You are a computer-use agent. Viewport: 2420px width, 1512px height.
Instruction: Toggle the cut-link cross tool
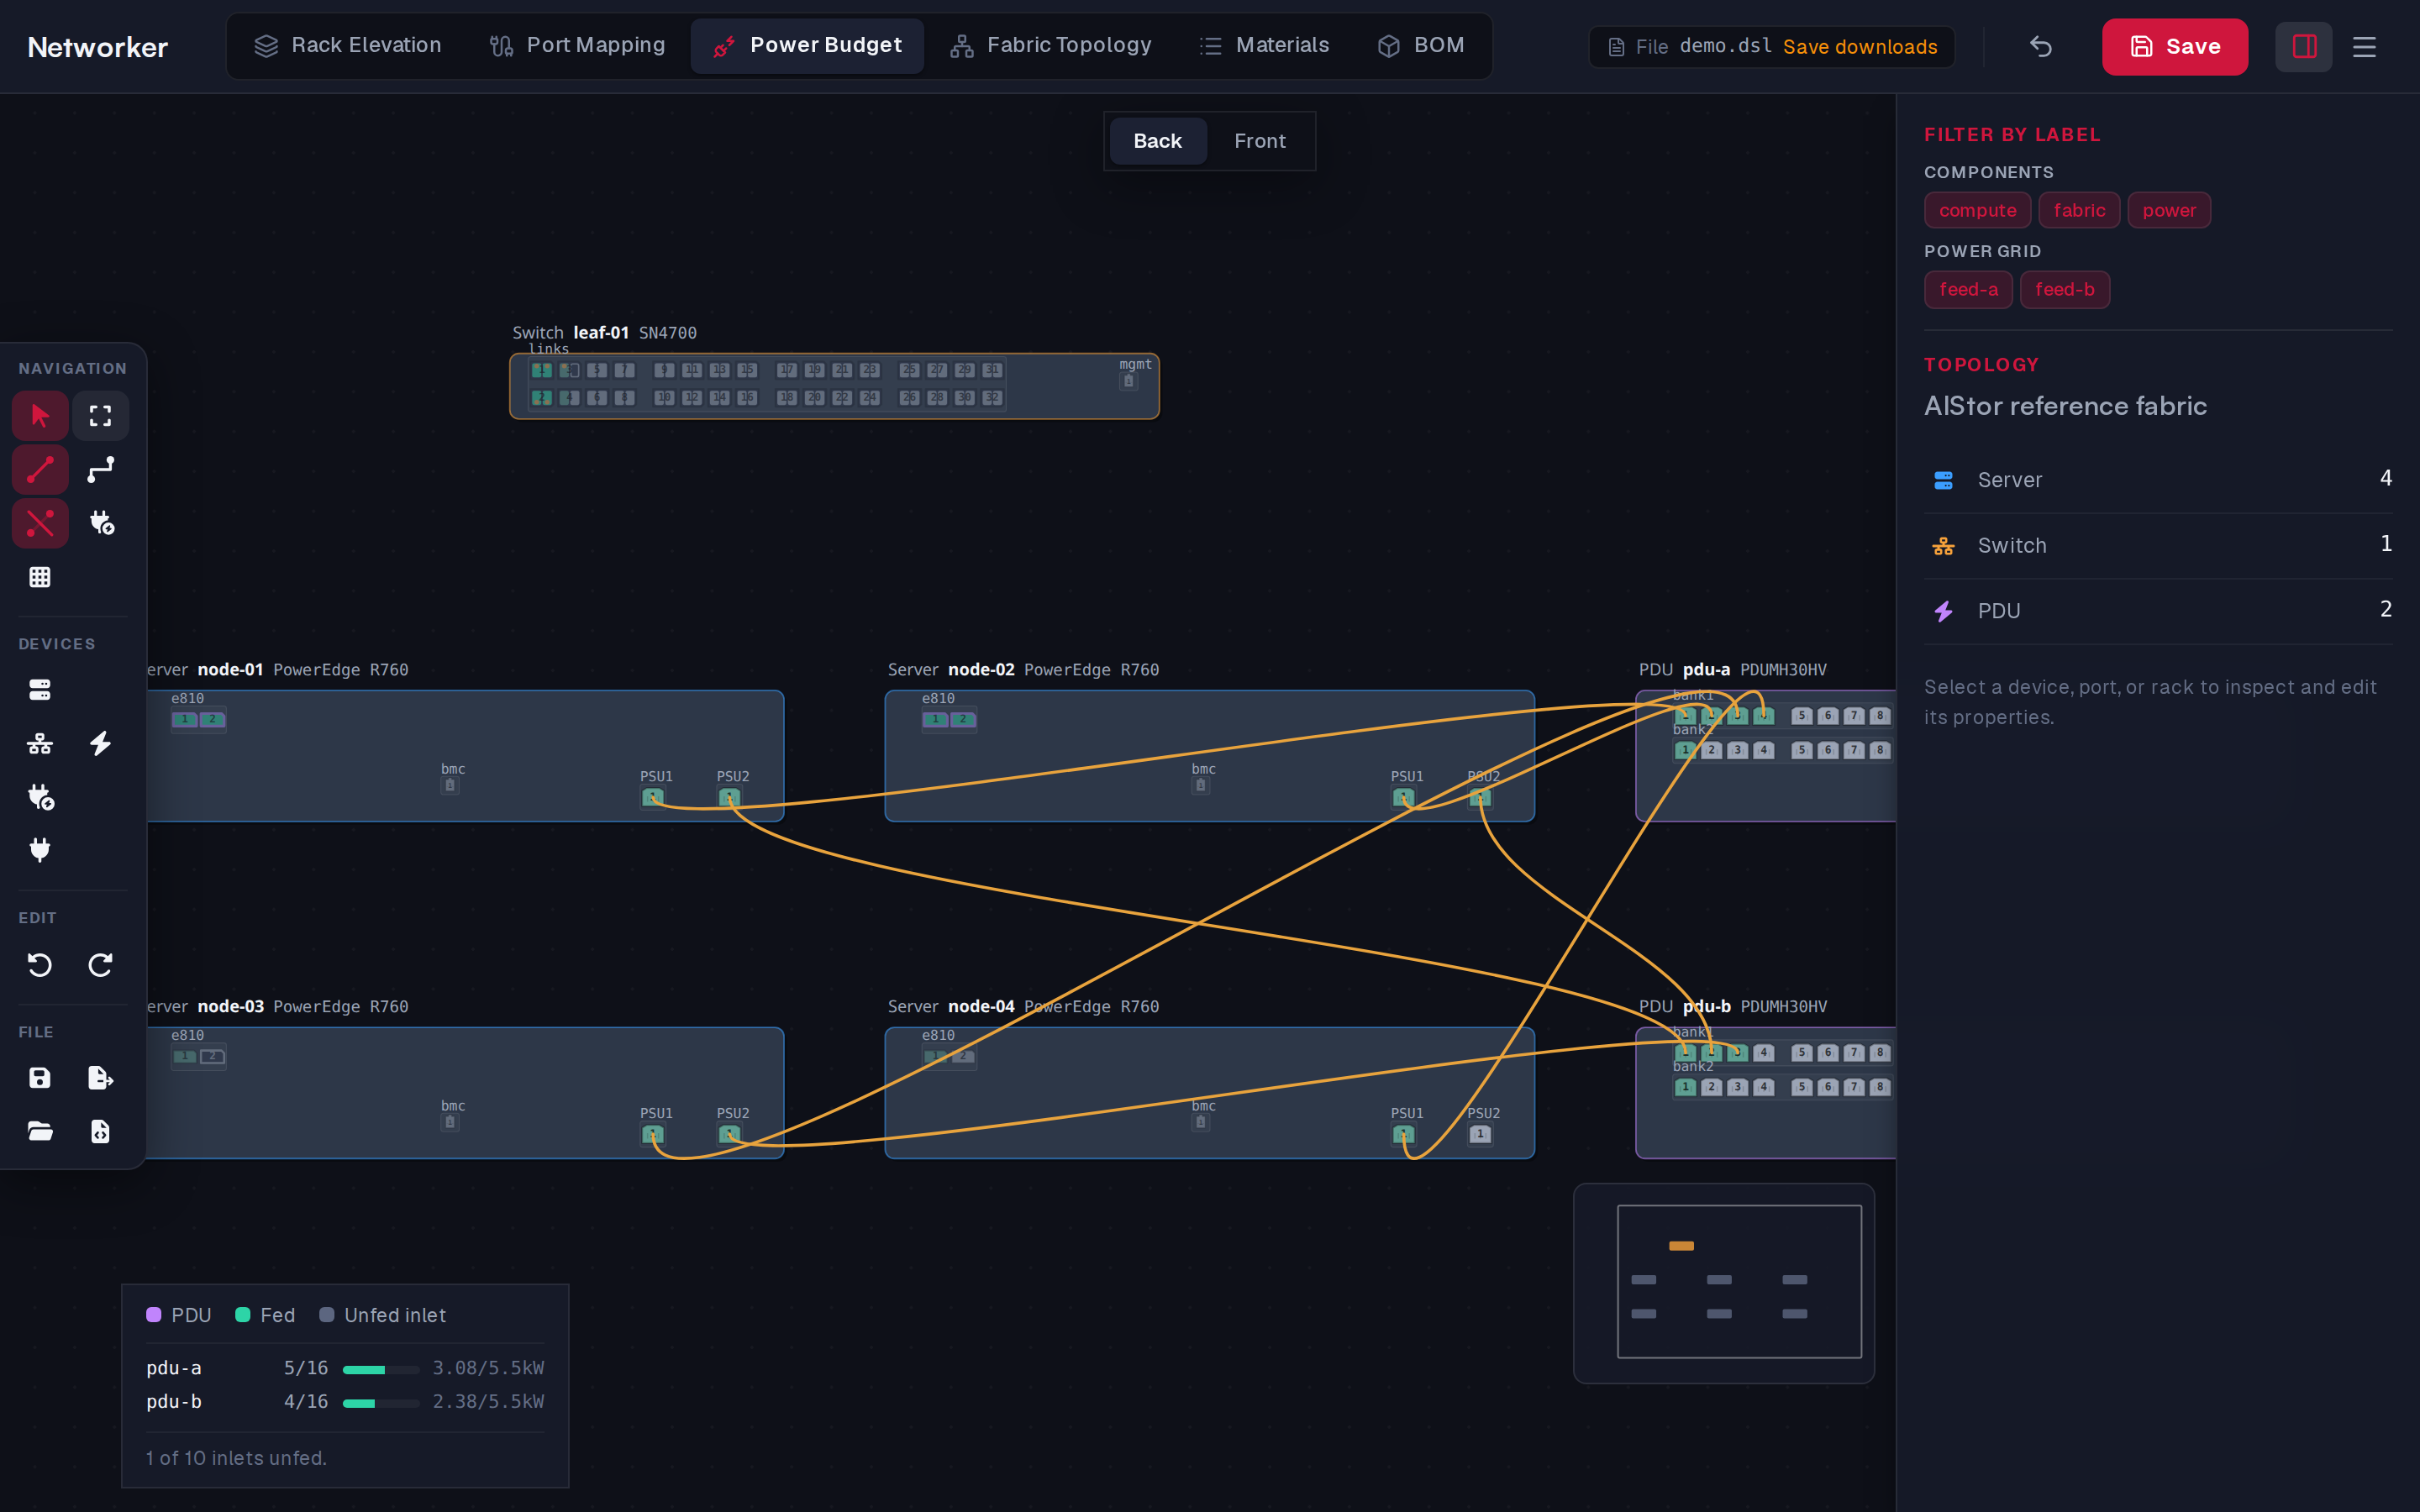point(40,523)
